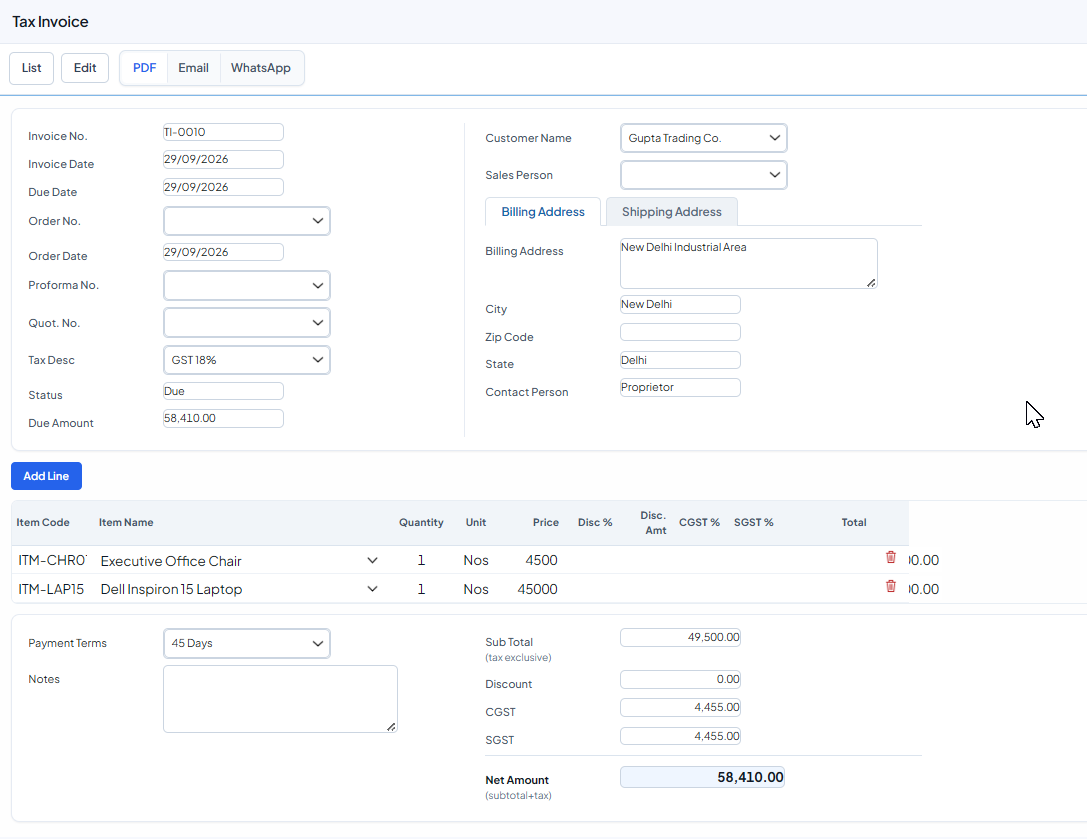Click the Contact Person field
This screenshot has height=839, width=1087.
tap(680, 388)
